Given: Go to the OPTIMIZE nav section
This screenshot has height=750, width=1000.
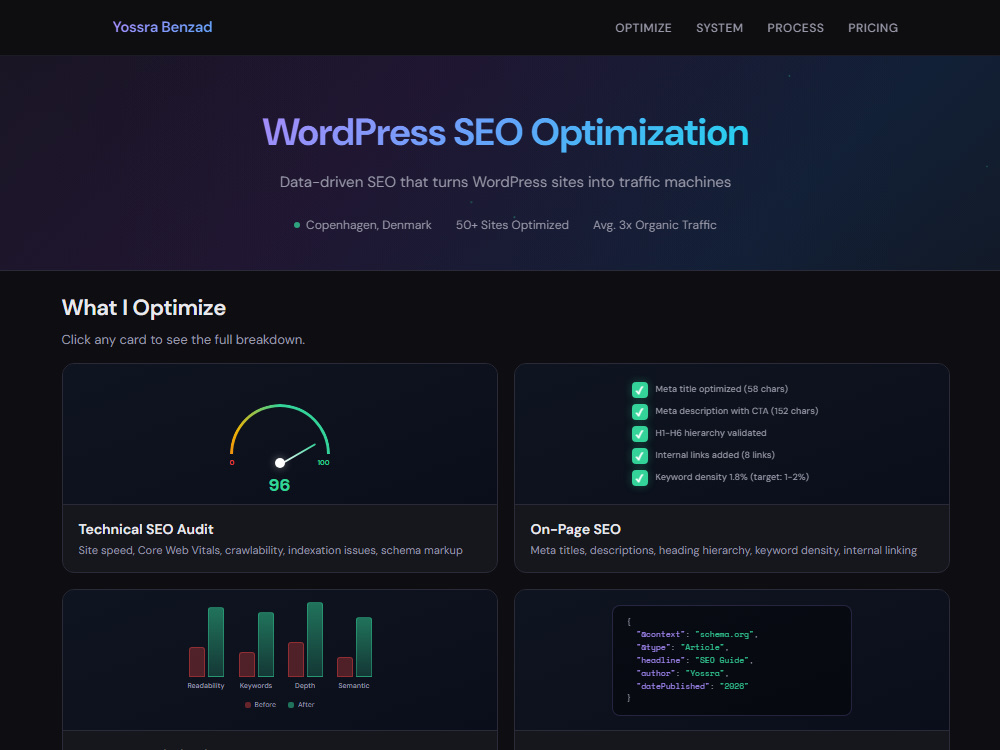Looking at the screenshot, I should [x=643, y=28].
